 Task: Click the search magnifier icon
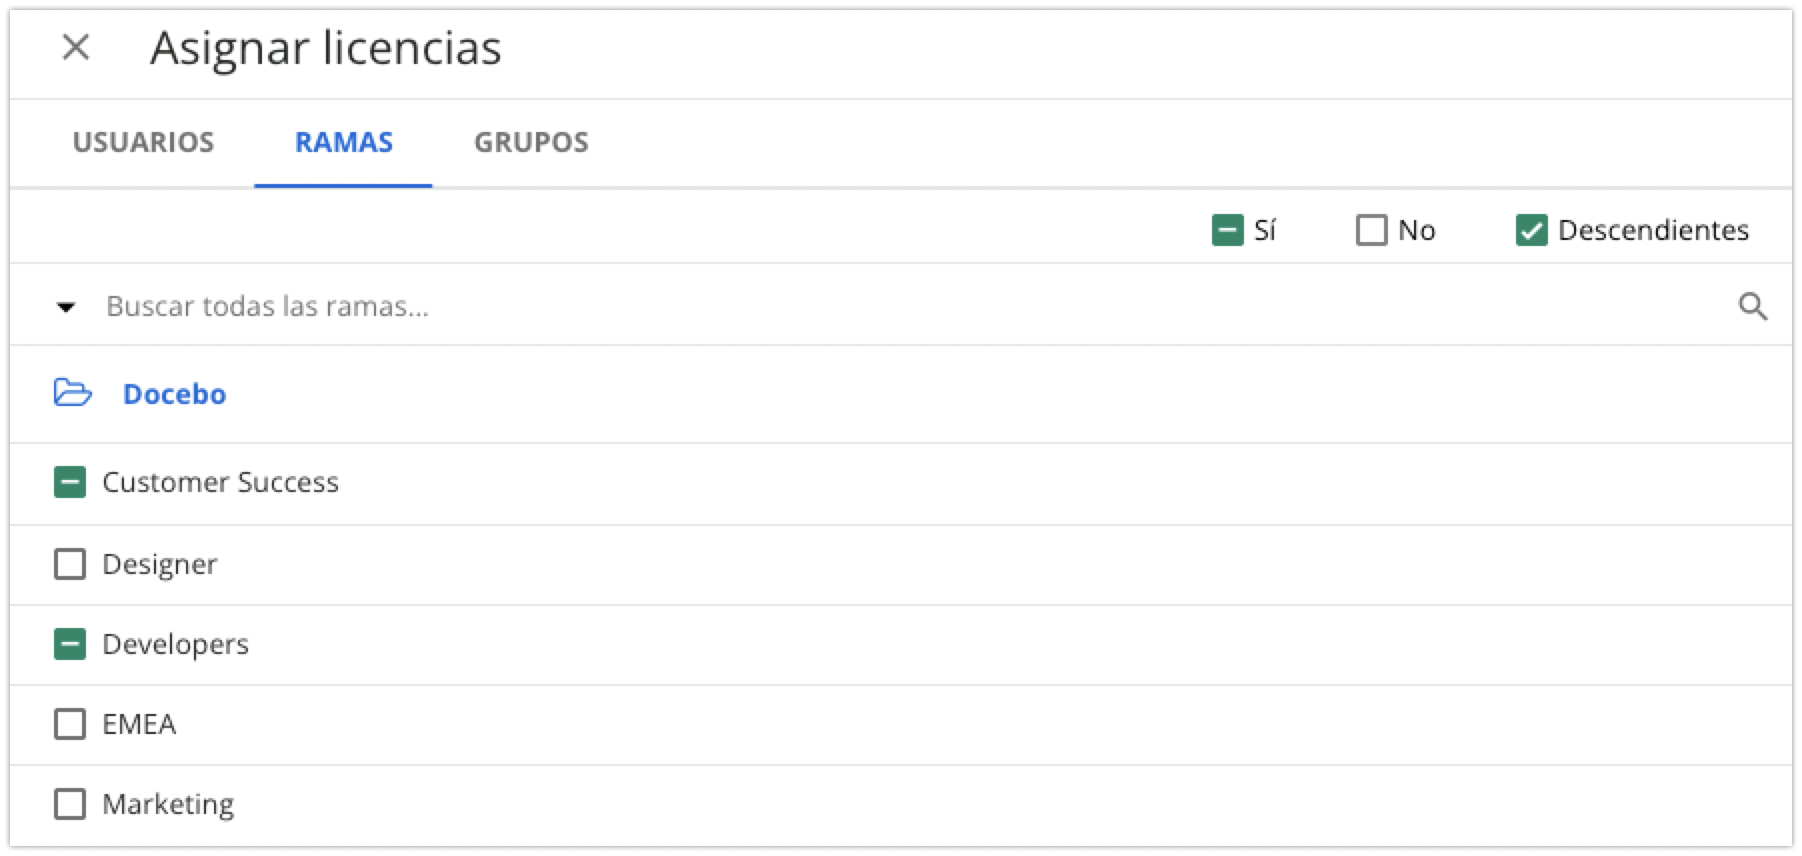pos(1752,306)
